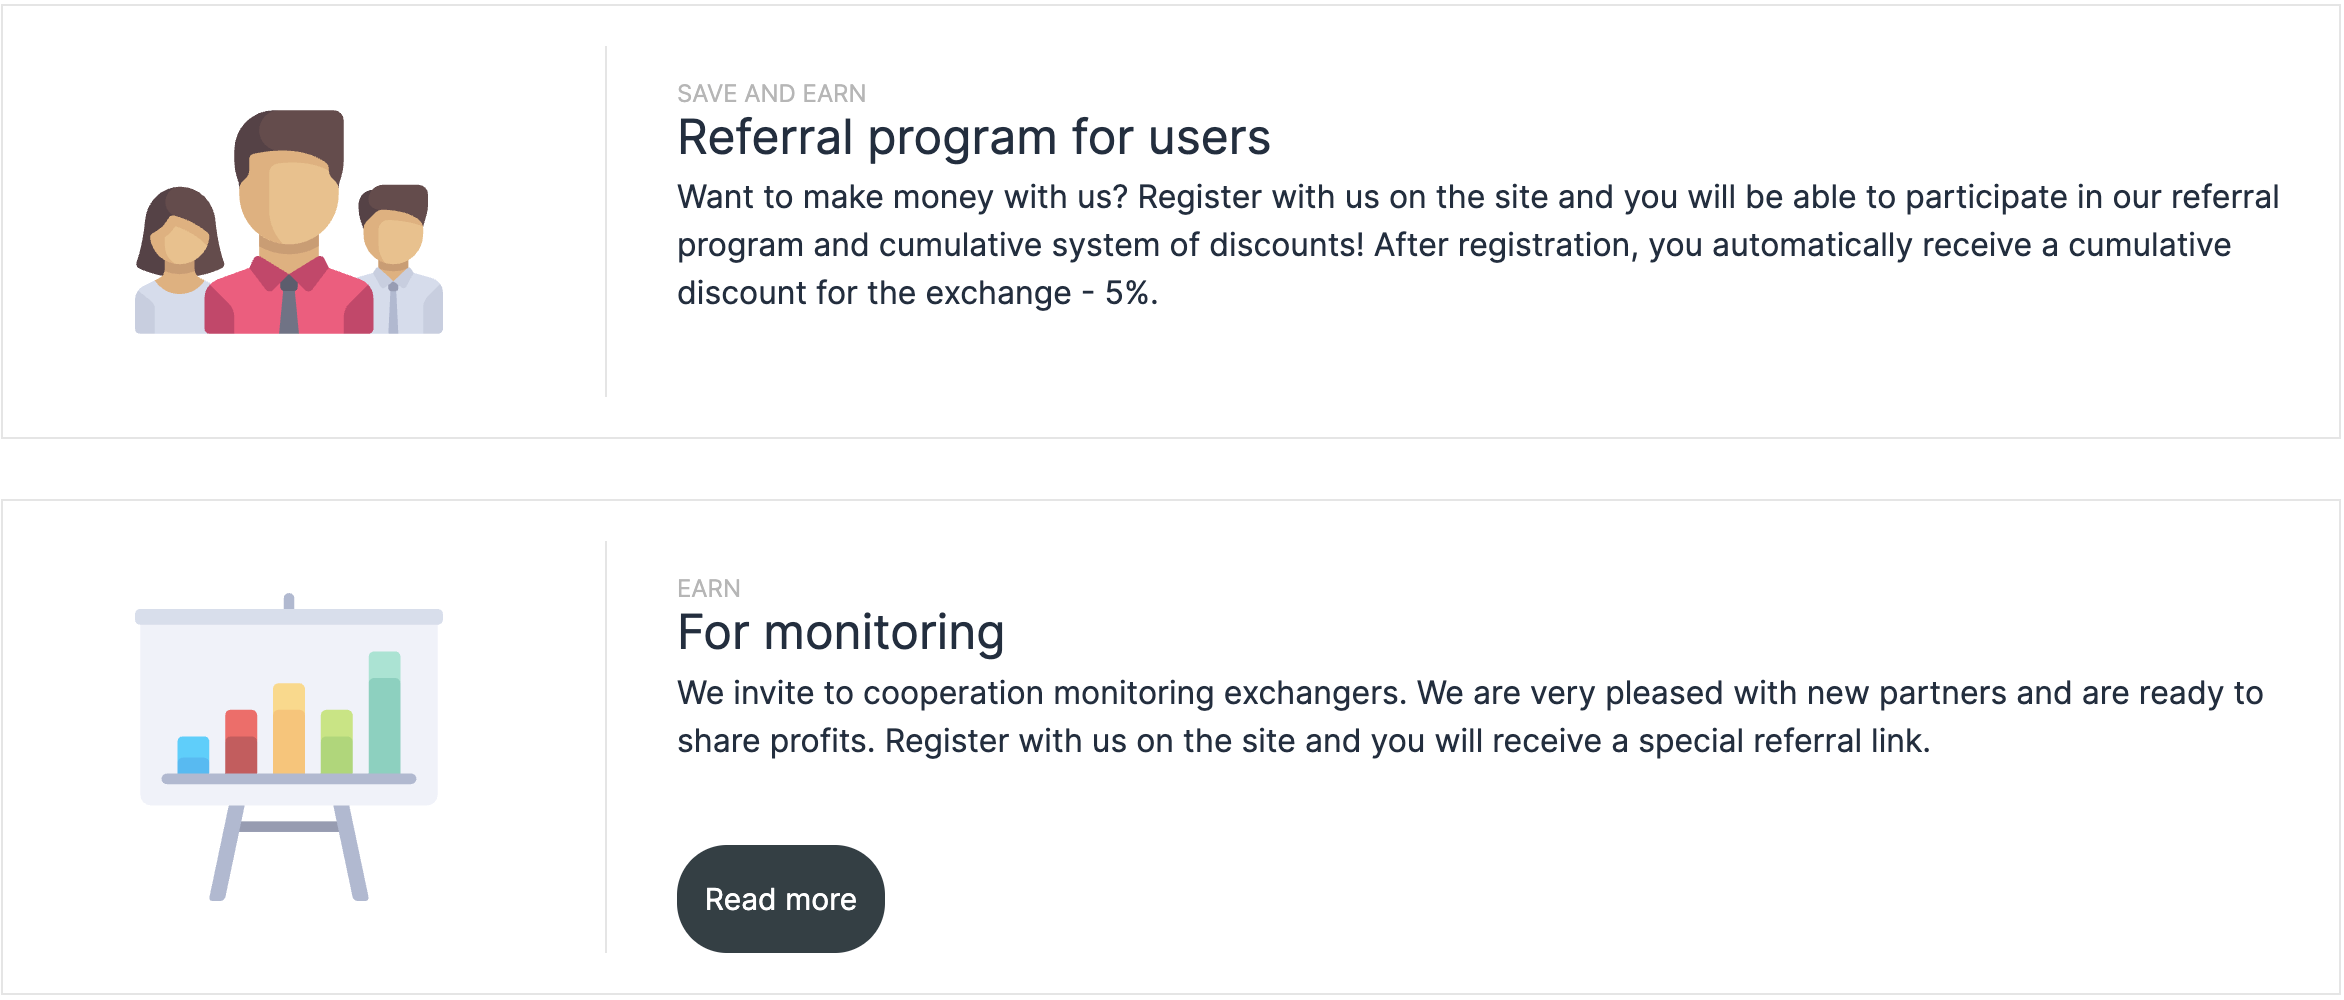Click the "SAVE AND EARN" label

[771, 94]
